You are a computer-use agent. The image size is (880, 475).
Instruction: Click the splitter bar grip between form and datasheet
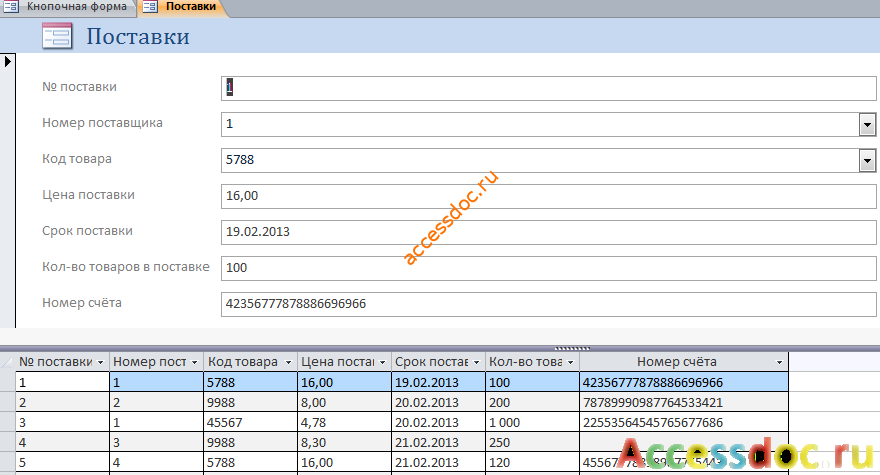click(x=572, y=348)
